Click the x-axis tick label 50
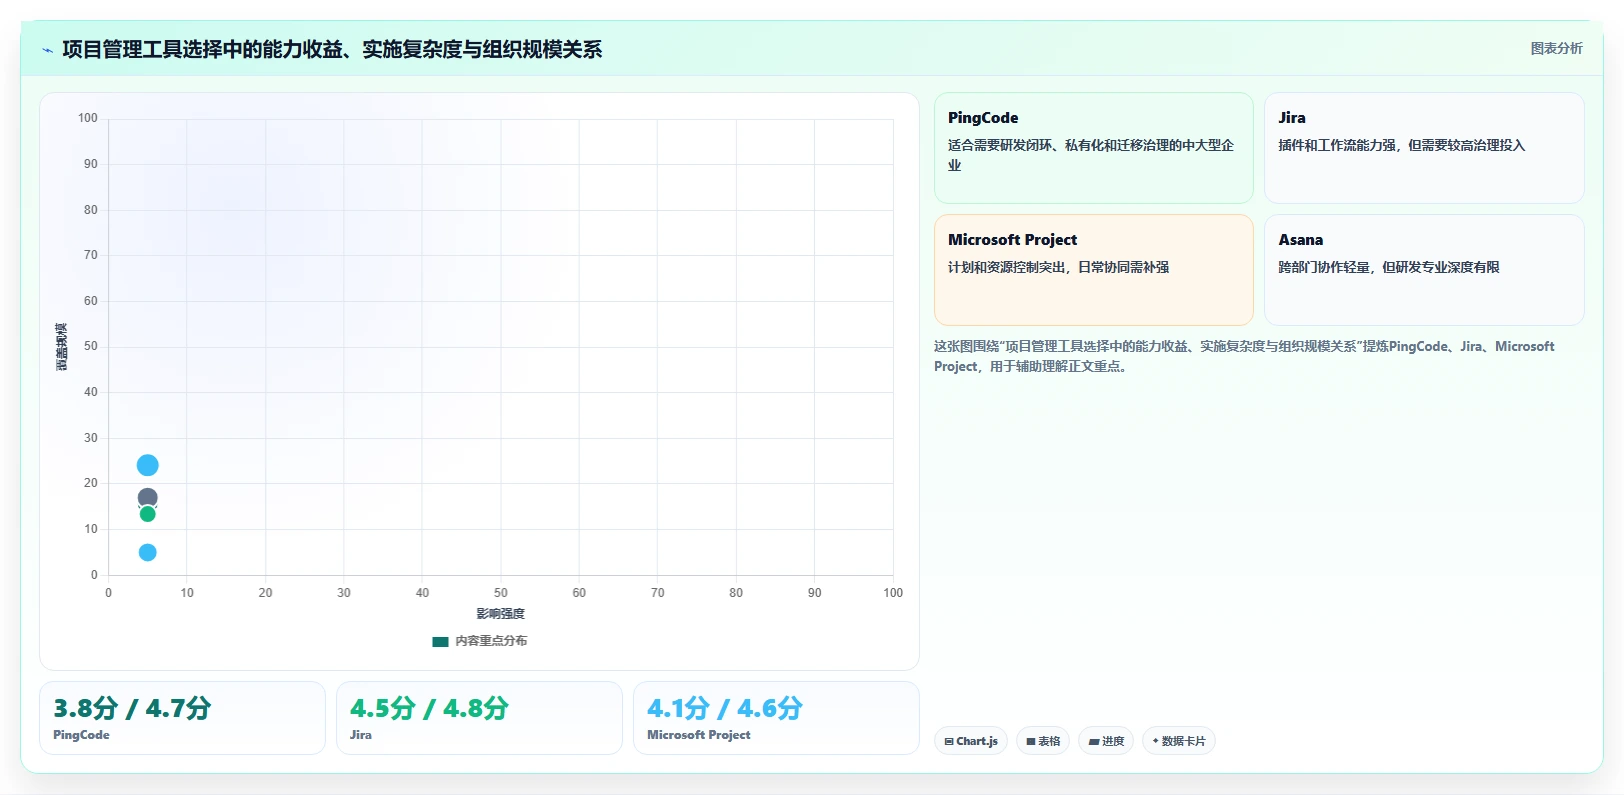Image resolution: width=1624 pixels, height=795 pixels. [x=501, y=593]
